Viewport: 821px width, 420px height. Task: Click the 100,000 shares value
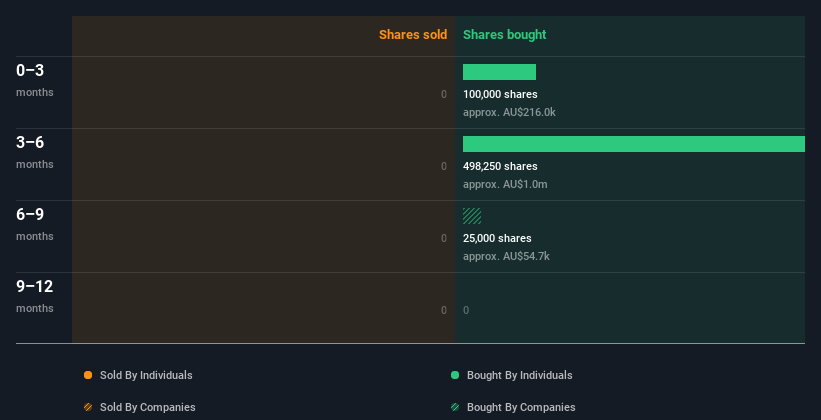point(500,94)
